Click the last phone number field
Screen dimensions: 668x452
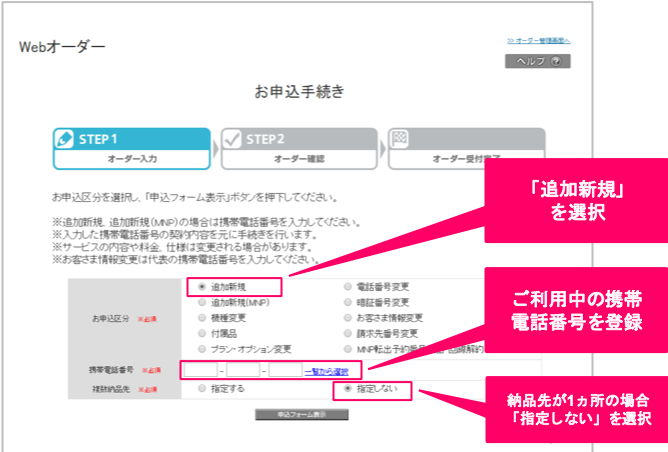[x=285, y=370]
